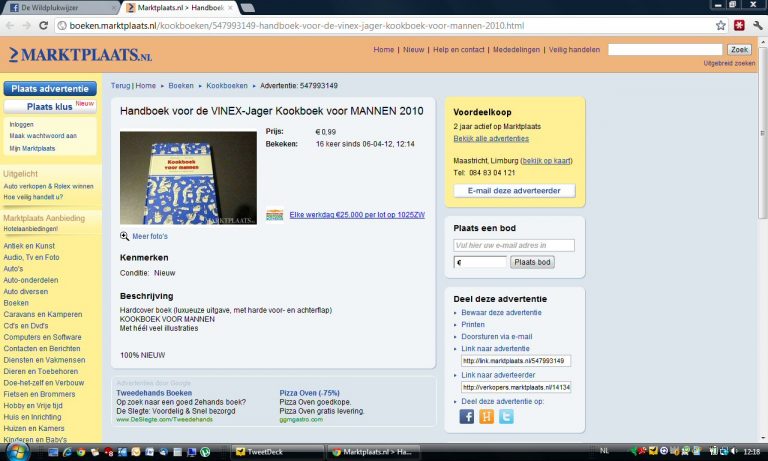The width and height of the screenshot is (768, 461).
Task: Open the bekijk op kaart link
Action: point(546,161)
